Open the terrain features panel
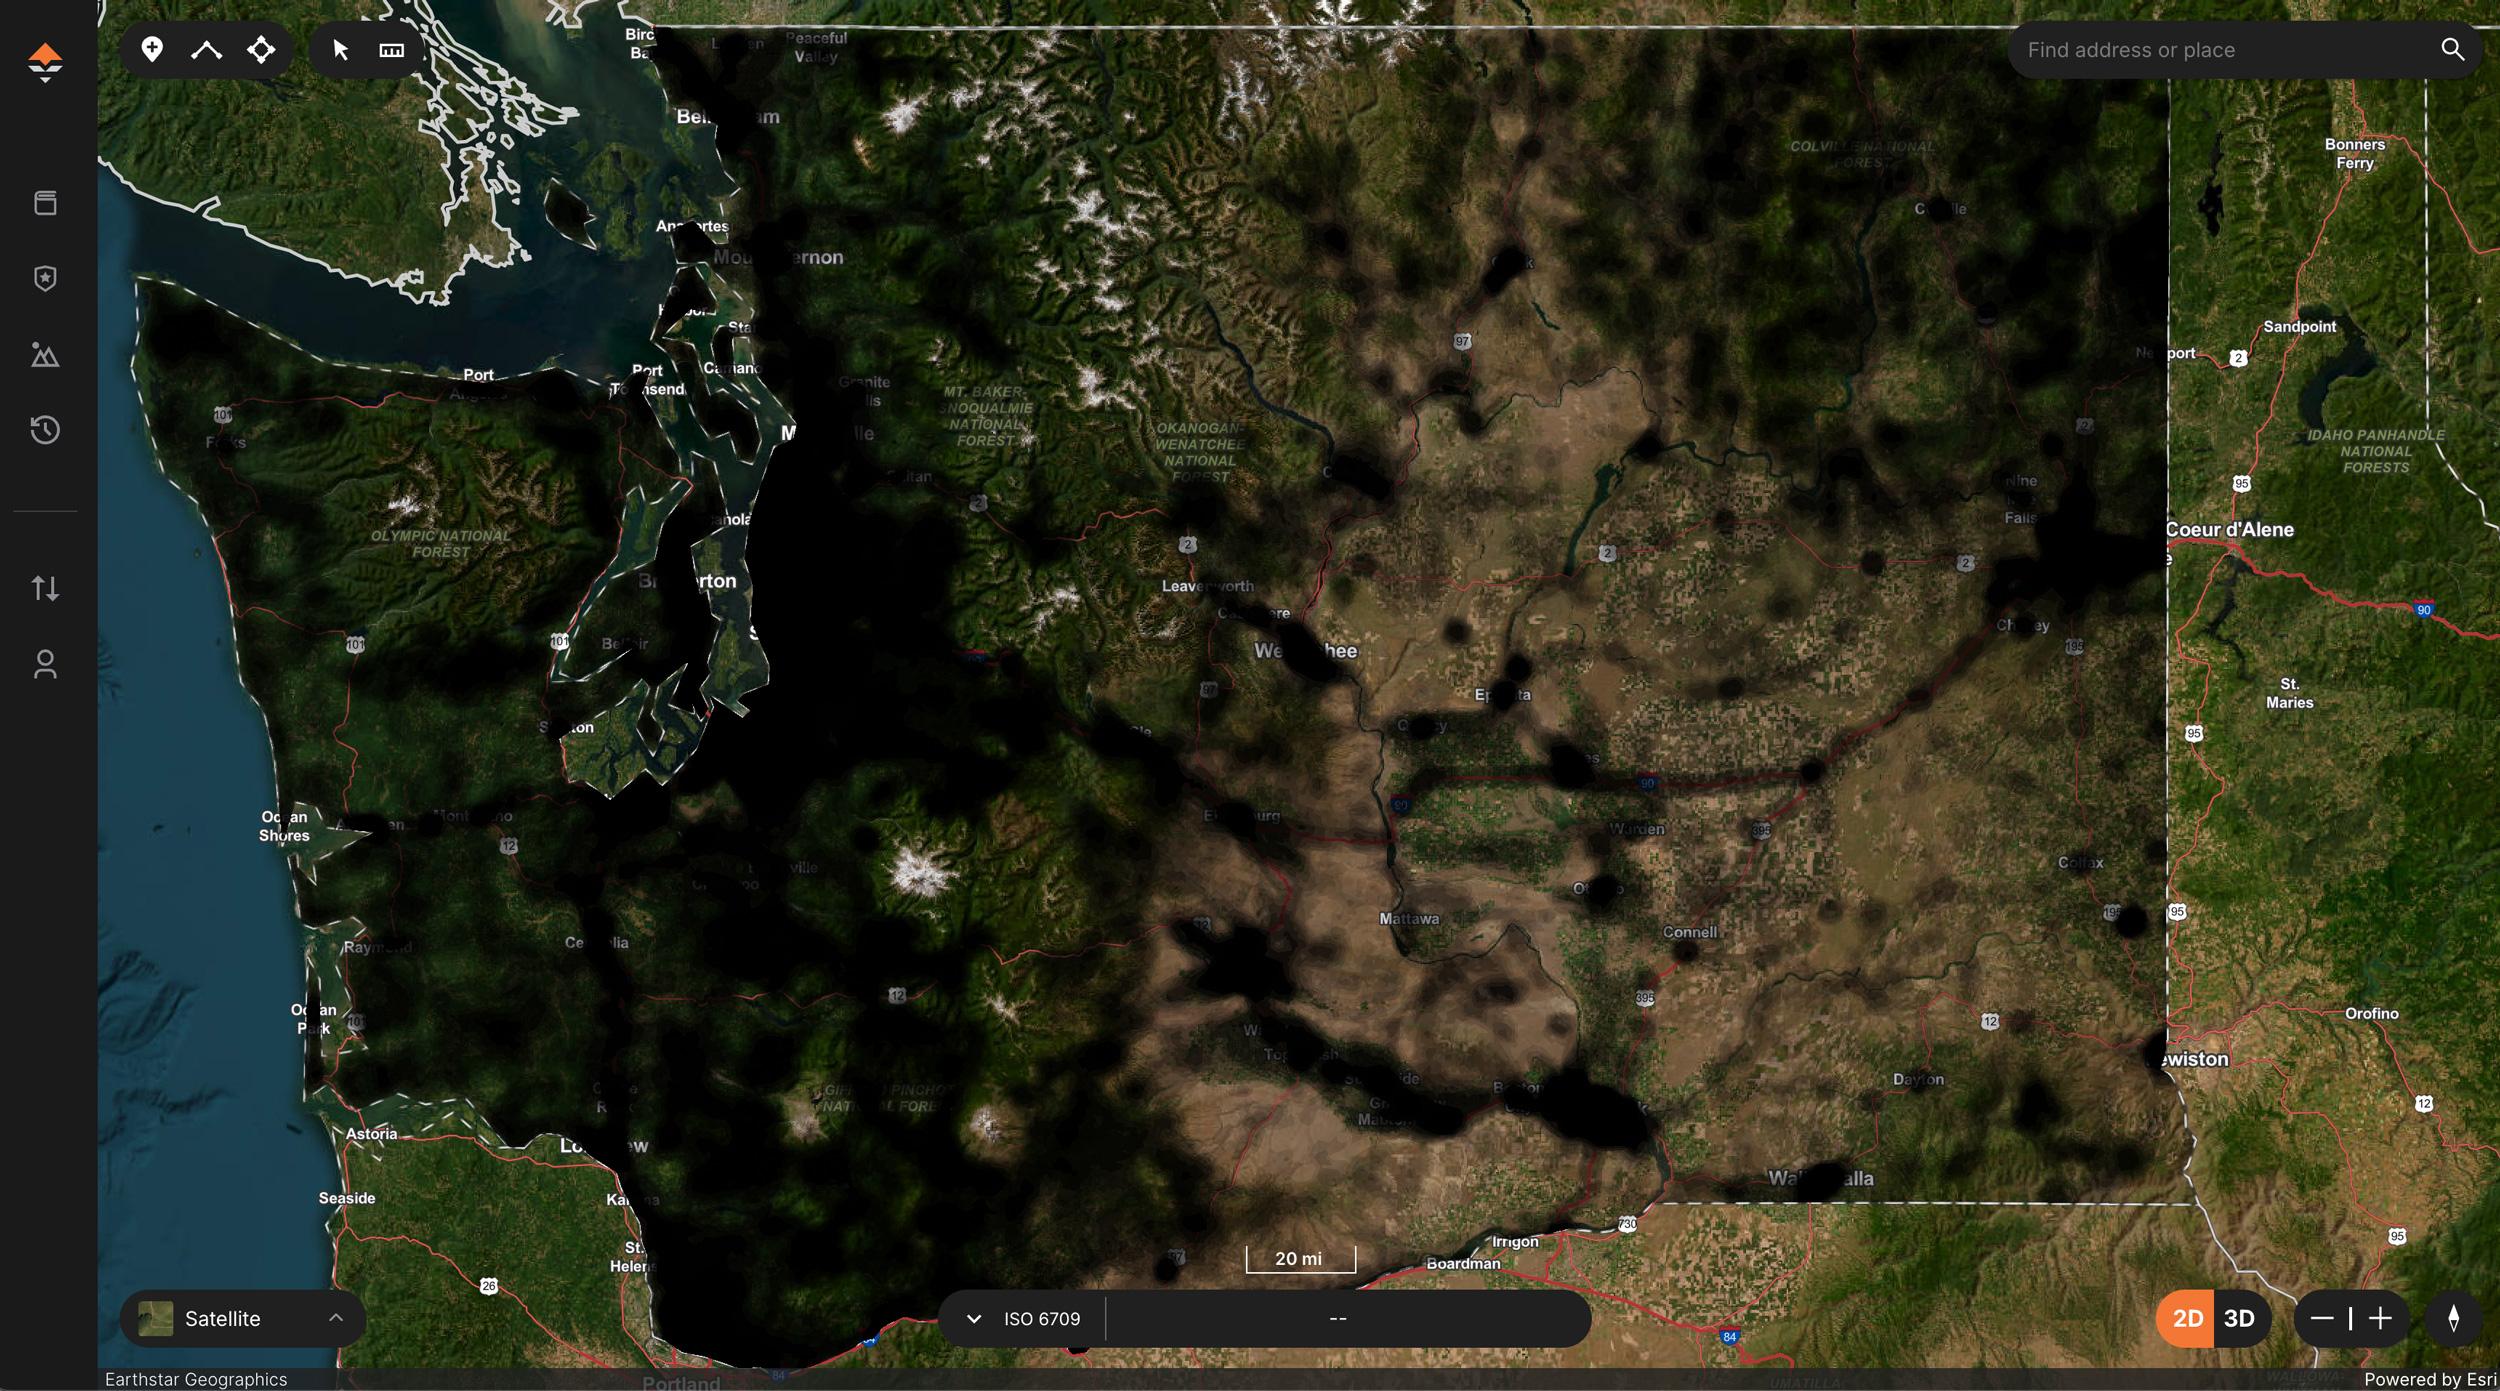2500x1391 pixels. click(46, 355)
